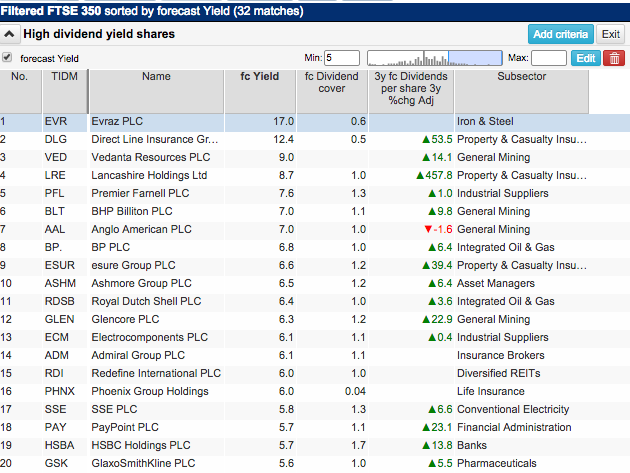The width and height of the screenshot is (630, 473).
Task: Click the 0.04 dividend cover value
Action: click(355, 391)
